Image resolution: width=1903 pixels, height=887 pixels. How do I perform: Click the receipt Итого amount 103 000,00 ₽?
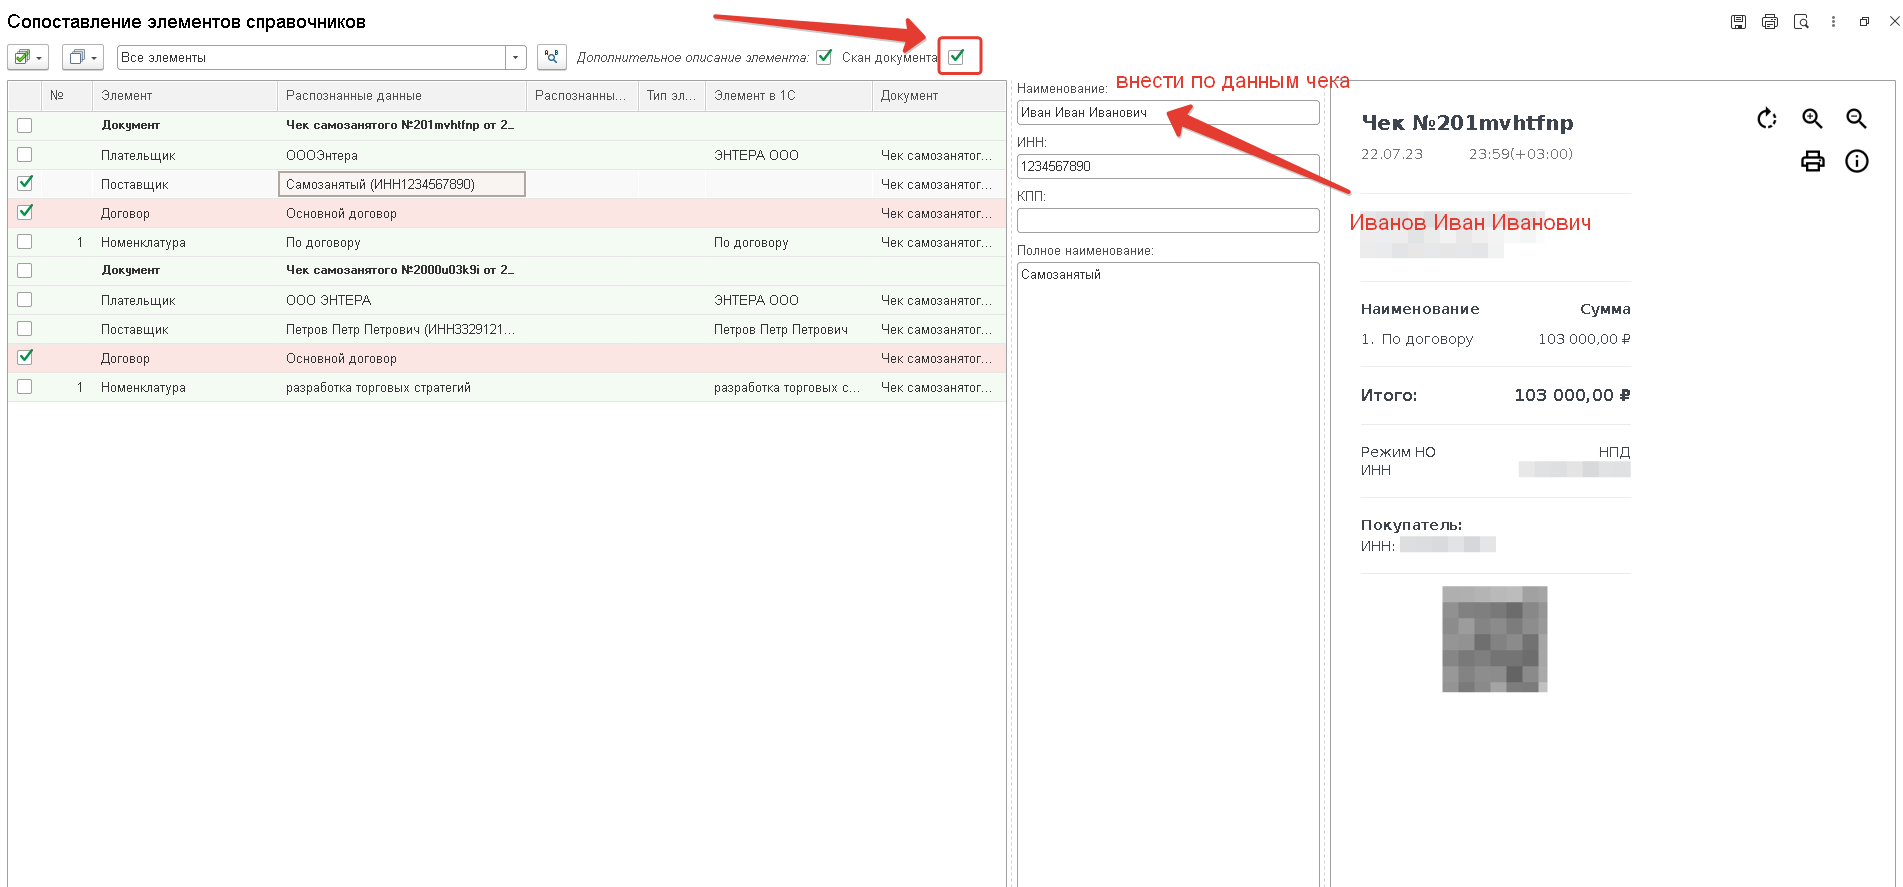pyautogui.click(x=1572, y=395)
